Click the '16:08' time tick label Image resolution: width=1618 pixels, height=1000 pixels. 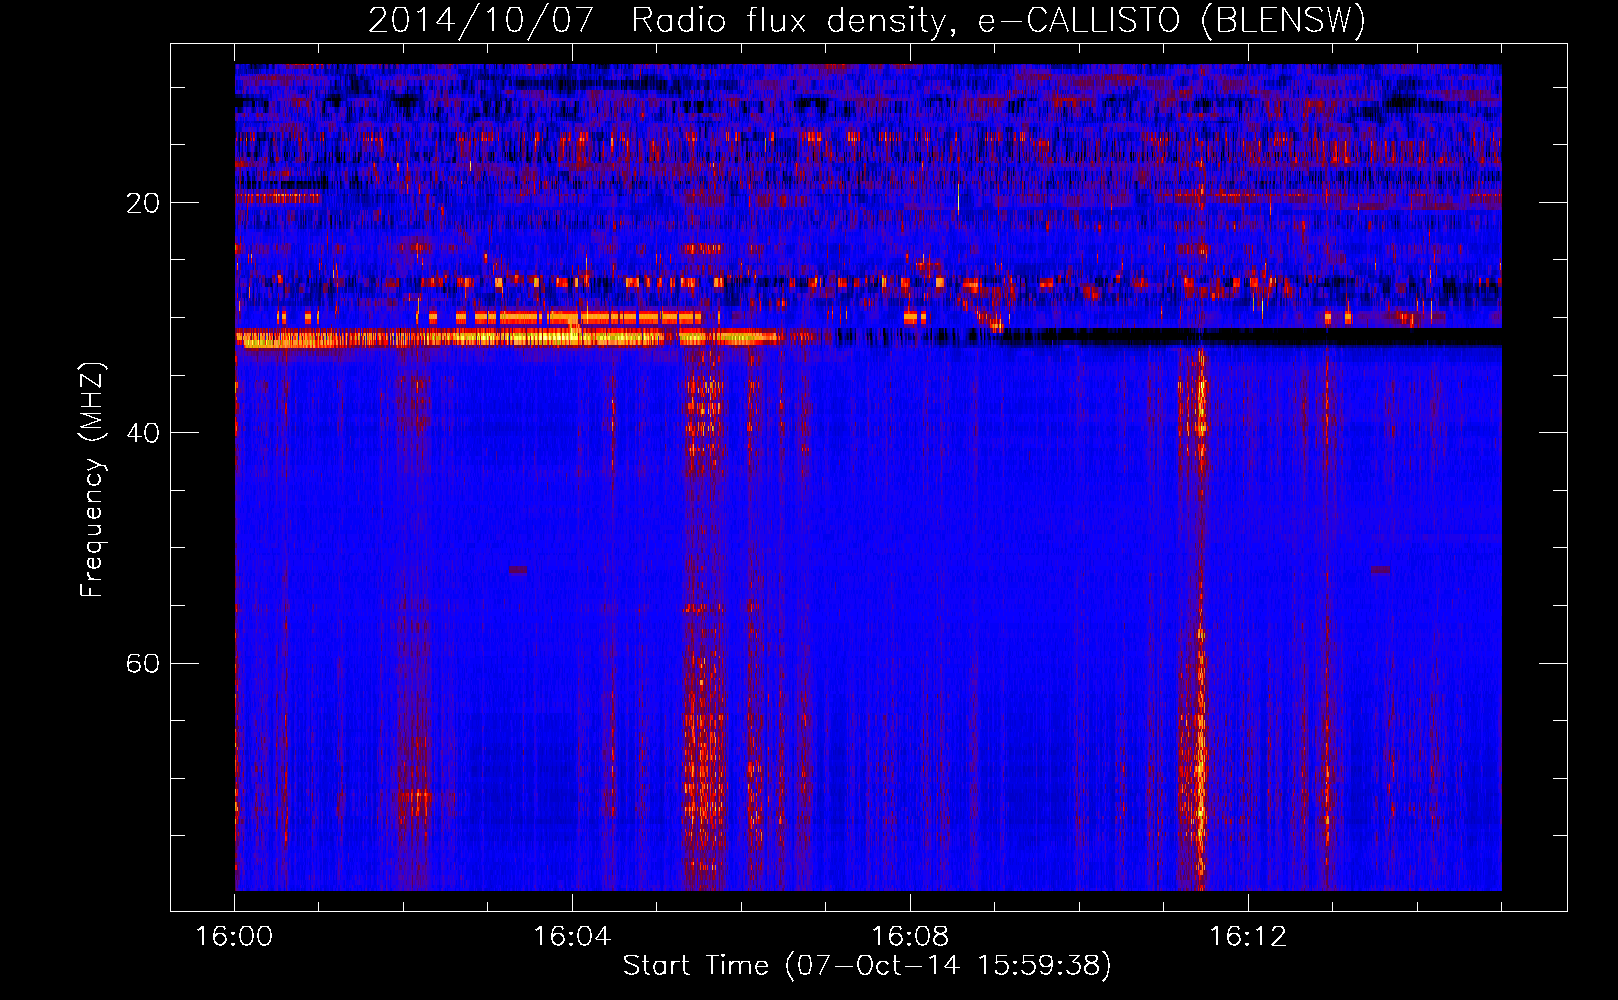click(x=910, y=937)
